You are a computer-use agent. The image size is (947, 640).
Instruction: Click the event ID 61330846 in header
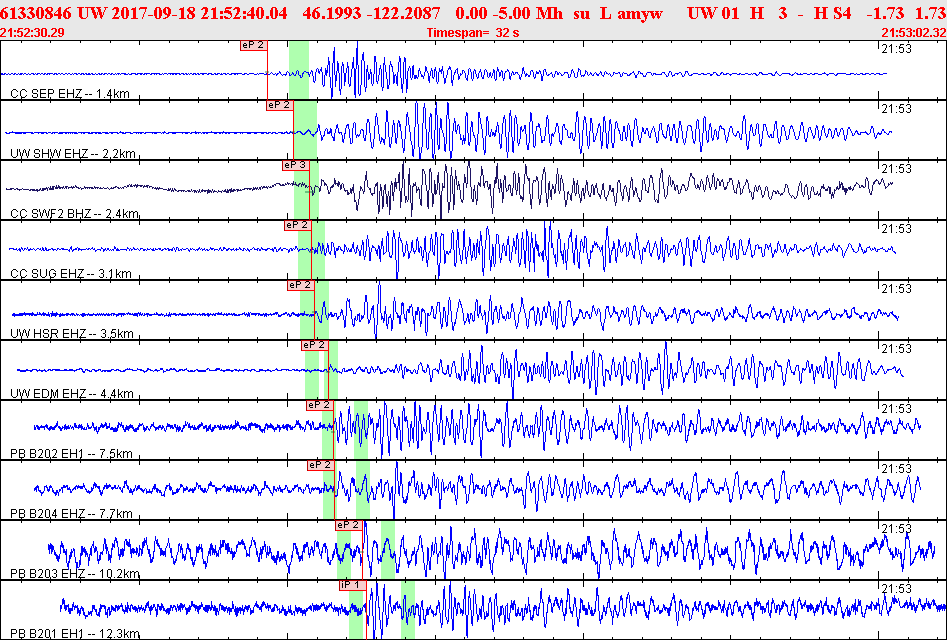37,13
